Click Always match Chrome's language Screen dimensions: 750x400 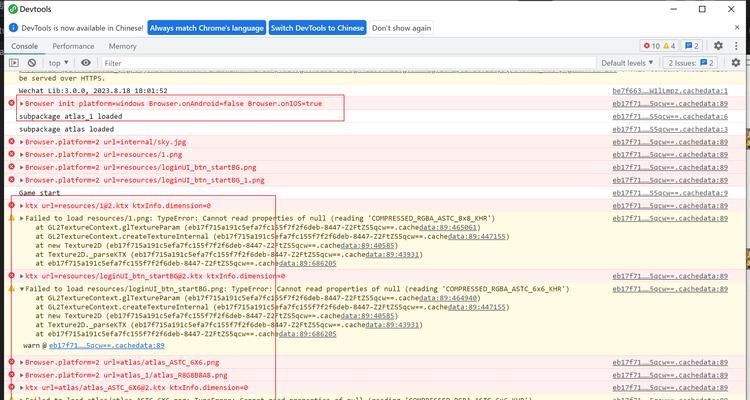[207, 28]
